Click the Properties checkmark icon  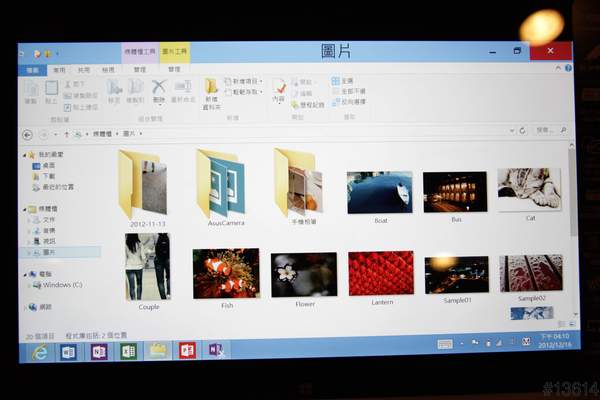tap(279, 87)
